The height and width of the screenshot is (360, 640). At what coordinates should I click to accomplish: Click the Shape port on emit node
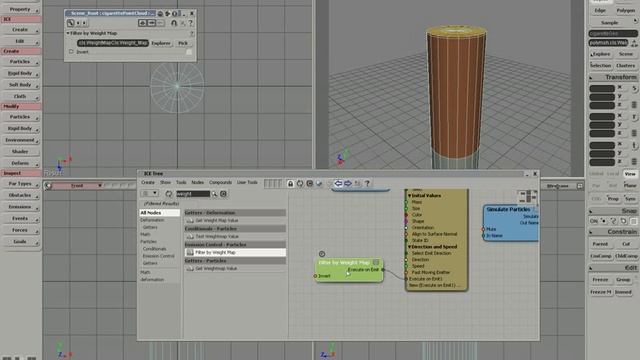pos(406,221)
